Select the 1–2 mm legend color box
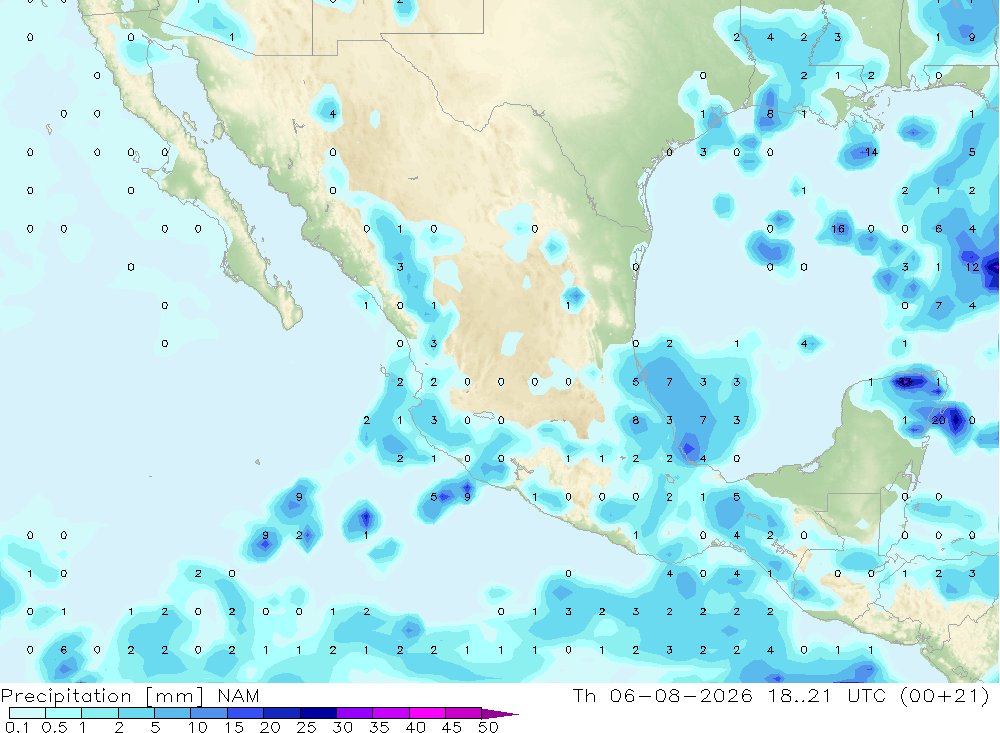 click(100, 713)
